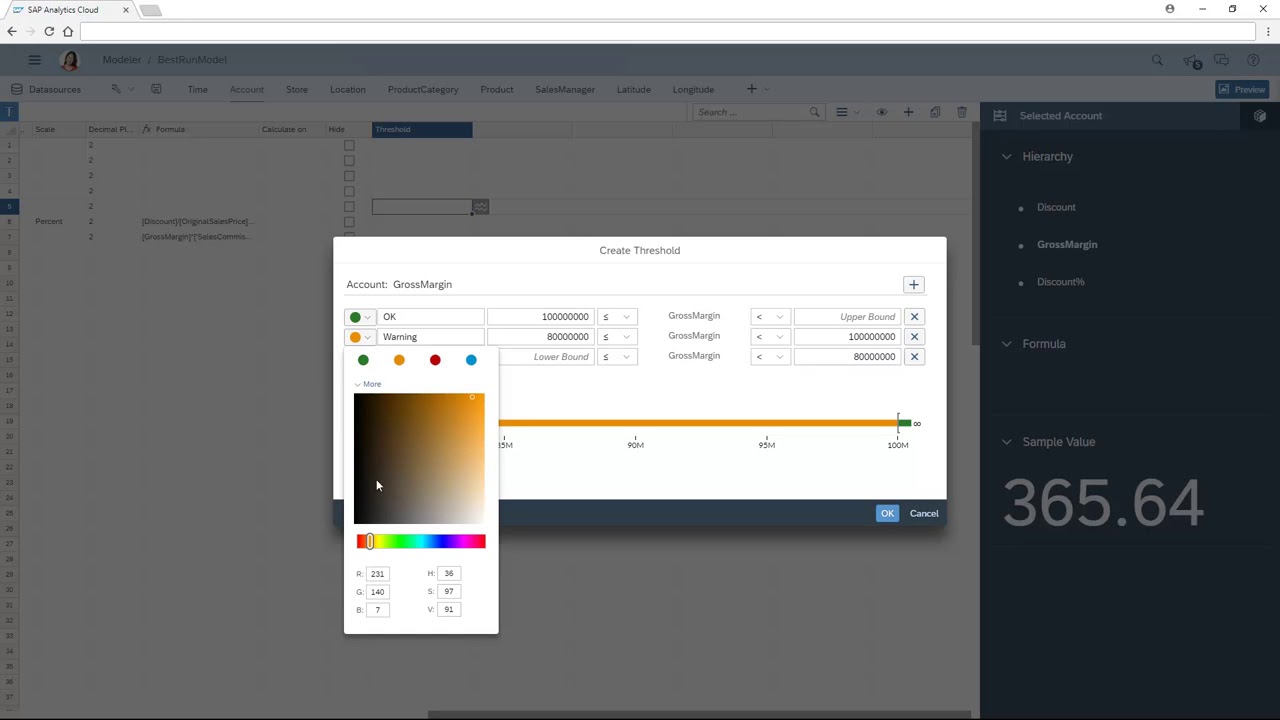Click the rainbow hue slider bar
This screenshot has height=720, width=1280.
tap(421, 542)
